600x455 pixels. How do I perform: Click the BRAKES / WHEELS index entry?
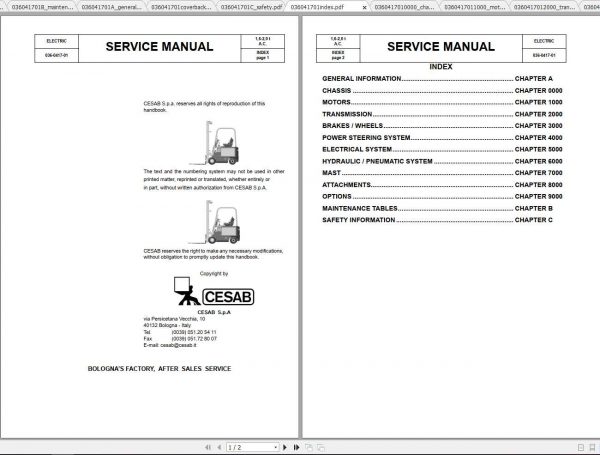tap(442, 126)
